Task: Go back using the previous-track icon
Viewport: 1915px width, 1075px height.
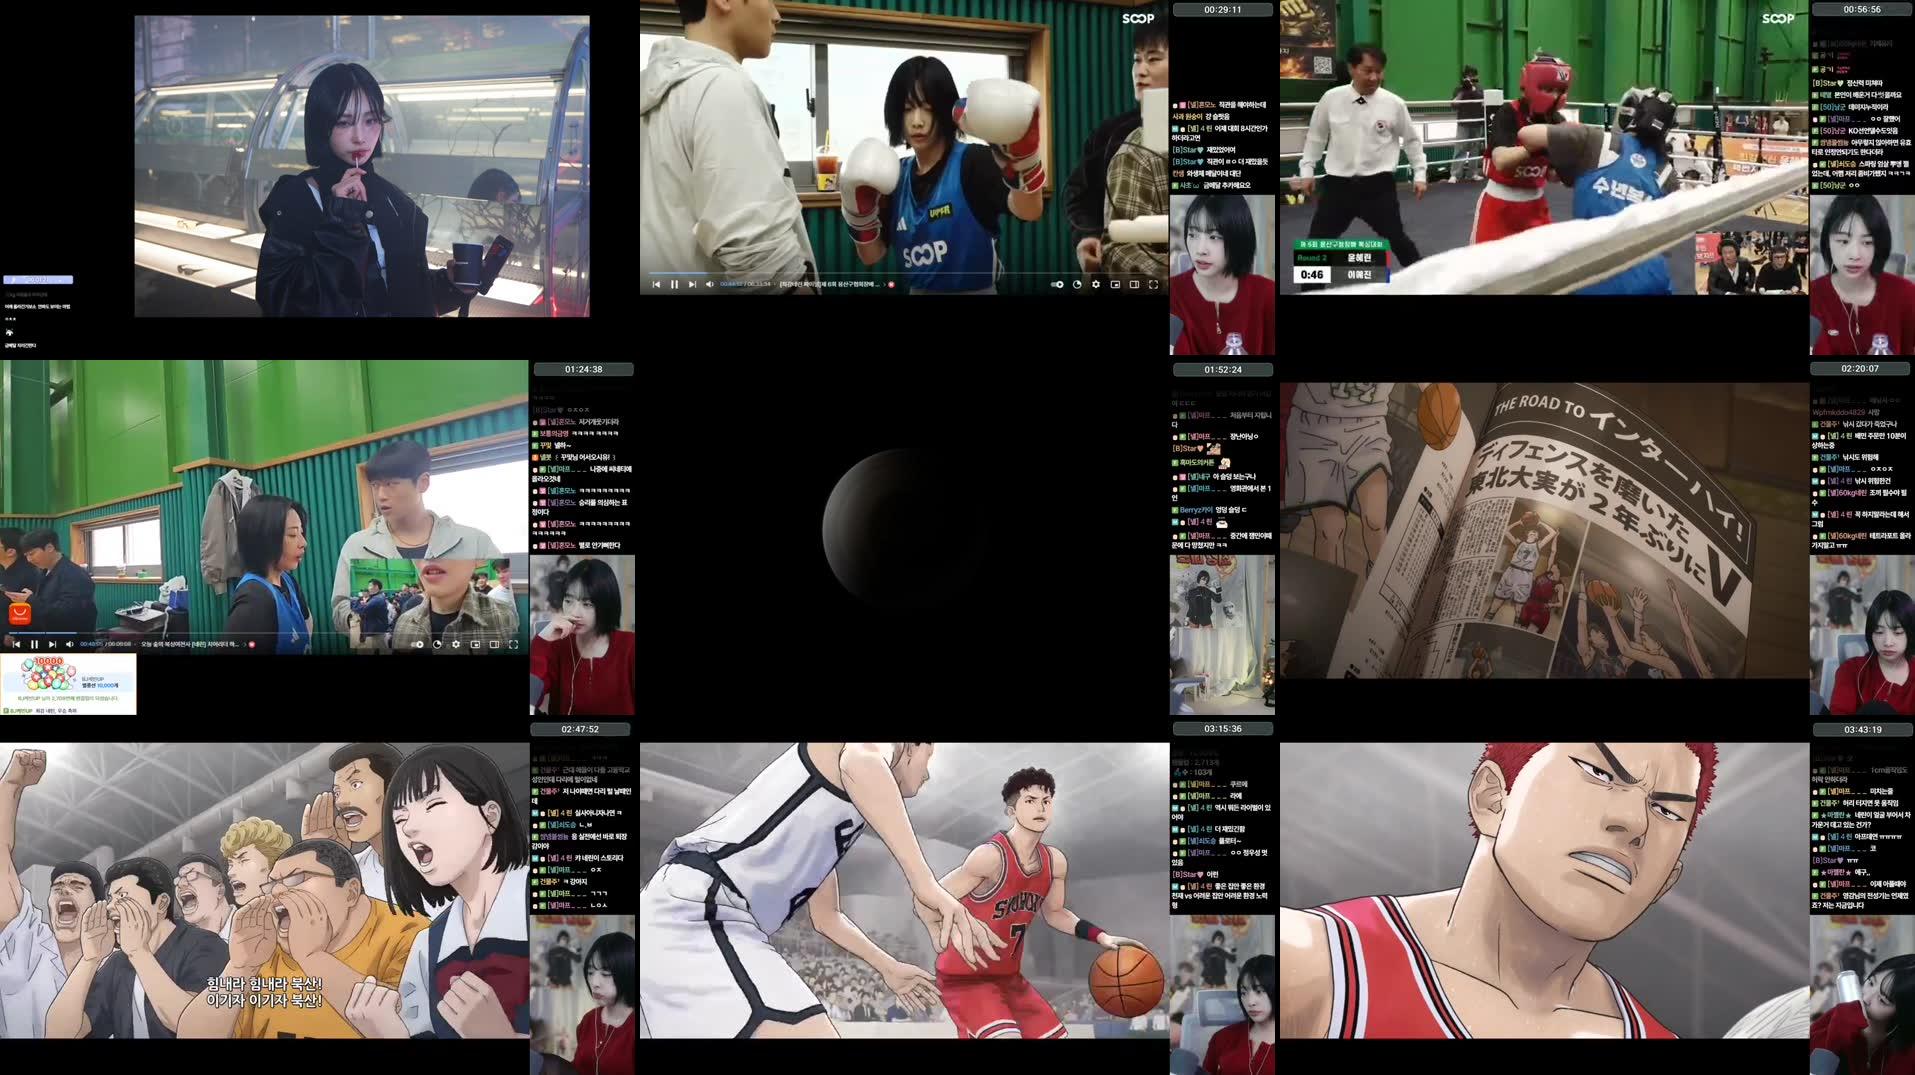Action: [x=656, y=284]
